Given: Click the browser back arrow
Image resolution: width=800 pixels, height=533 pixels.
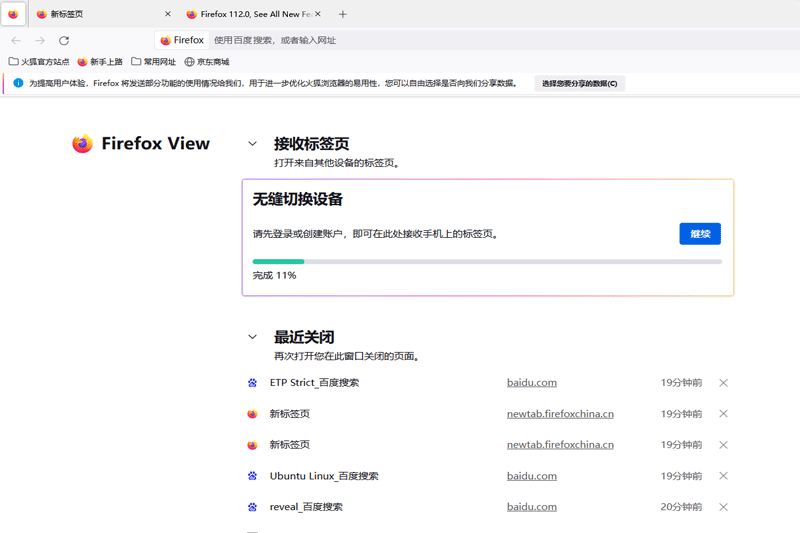Looking at the screenshot, I should (16, 40).
